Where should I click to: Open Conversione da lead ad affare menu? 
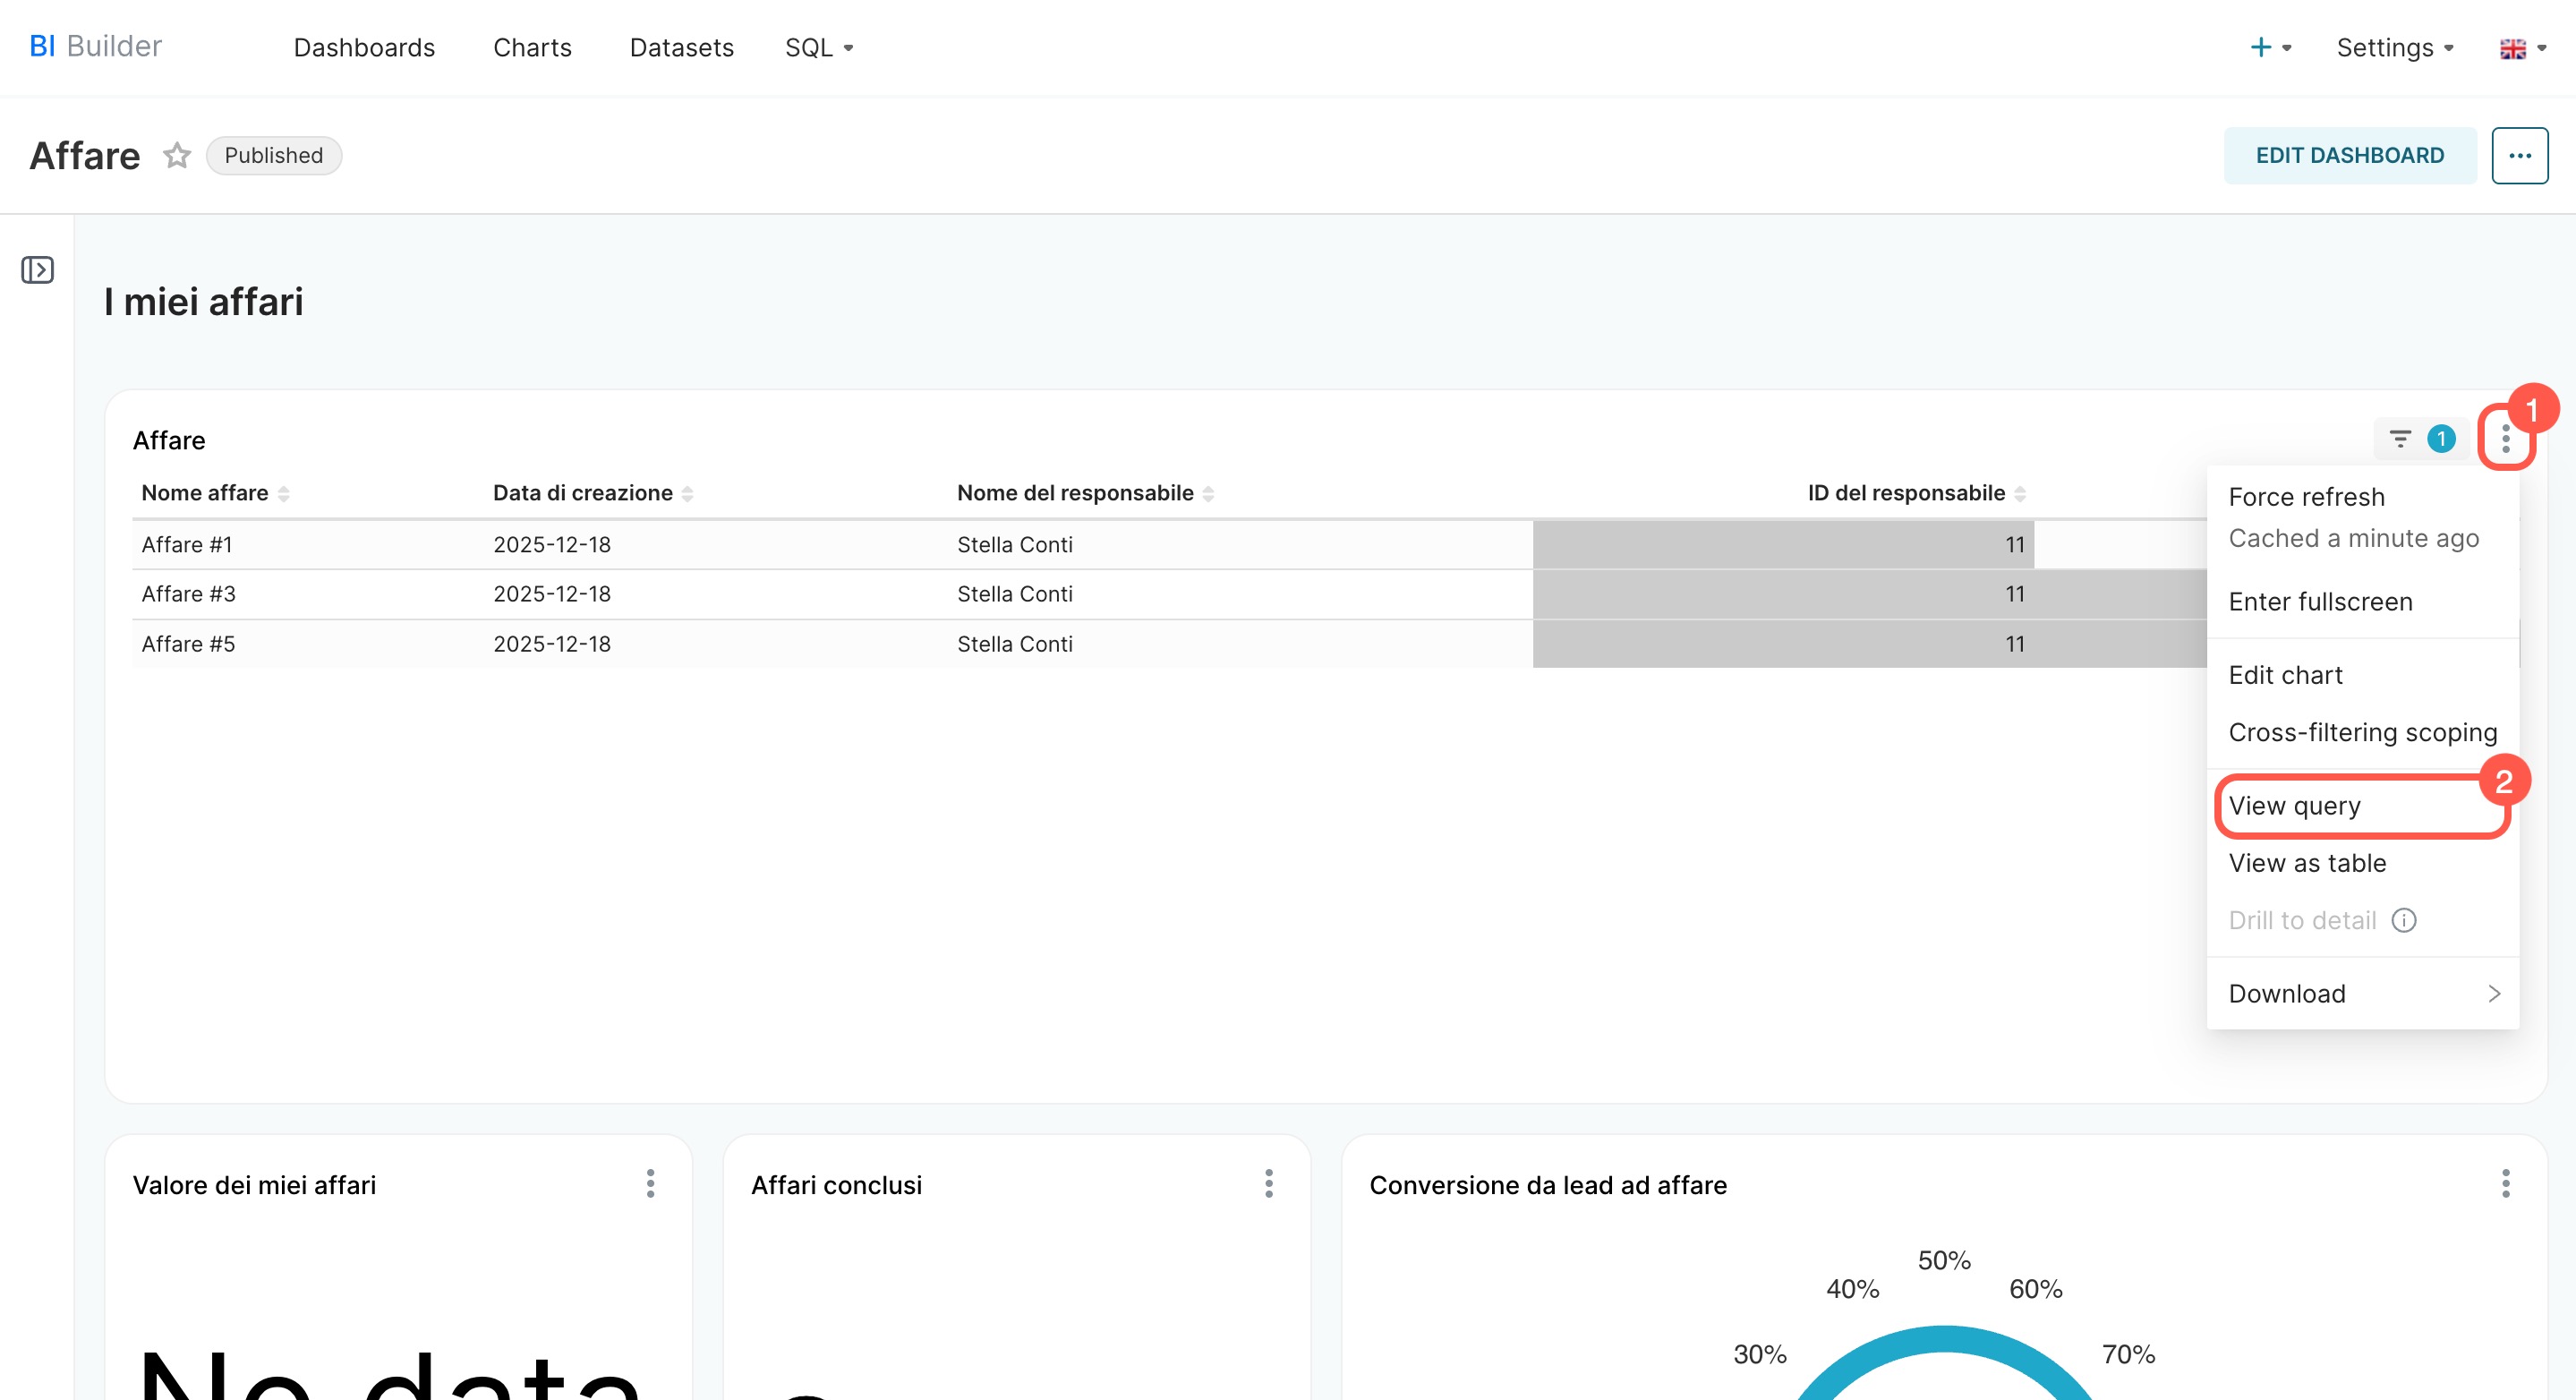click(2505, 1184)
